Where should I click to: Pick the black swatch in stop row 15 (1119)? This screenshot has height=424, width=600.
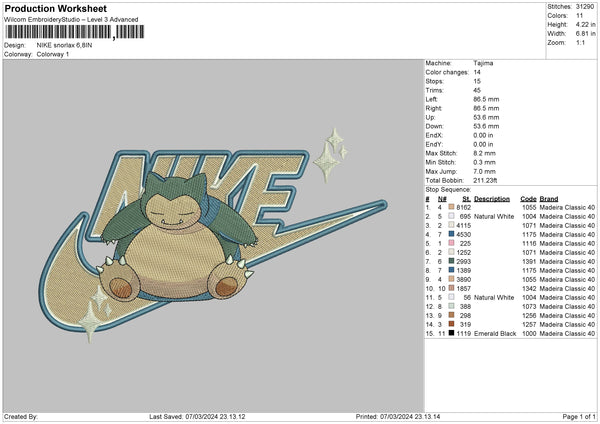[x=451, y=333]
